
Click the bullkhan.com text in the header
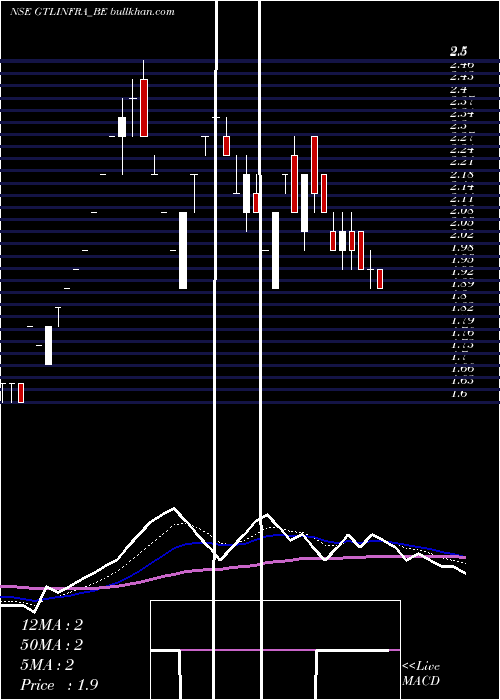pos(142,12)
